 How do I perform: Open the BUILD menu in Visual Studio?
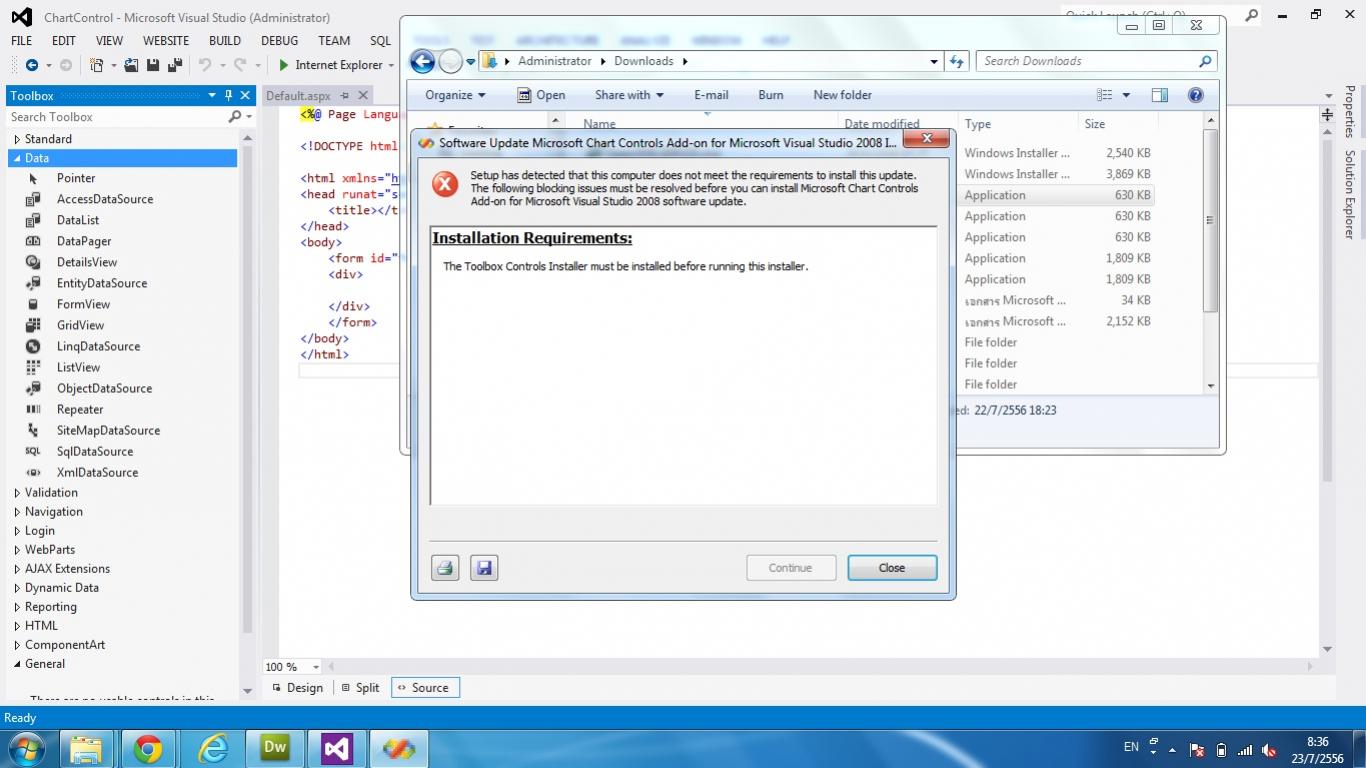pos(225,41)
